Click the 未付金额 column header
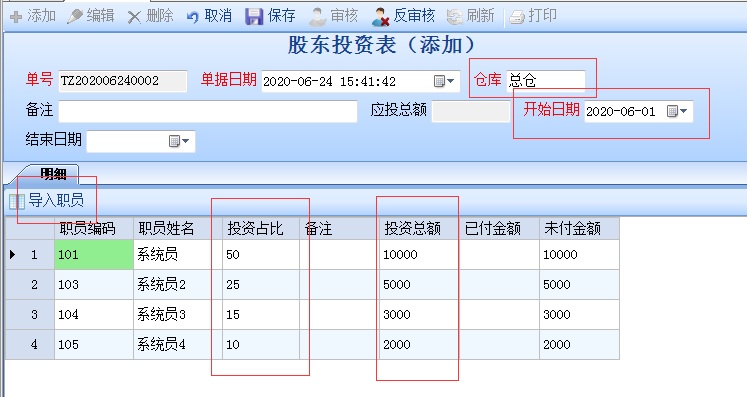The width and height of the screenshot is (750, 397). tap(579, 229)
